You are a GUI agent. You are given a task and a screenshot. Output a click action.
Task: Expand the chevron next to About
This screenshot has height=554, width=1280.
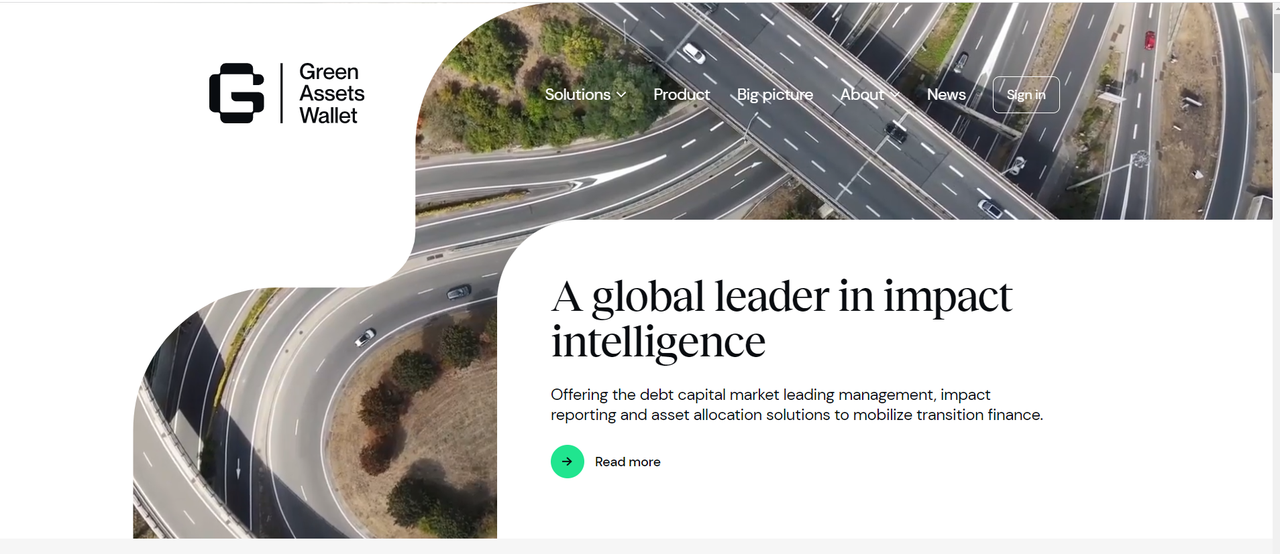[894, 95]
